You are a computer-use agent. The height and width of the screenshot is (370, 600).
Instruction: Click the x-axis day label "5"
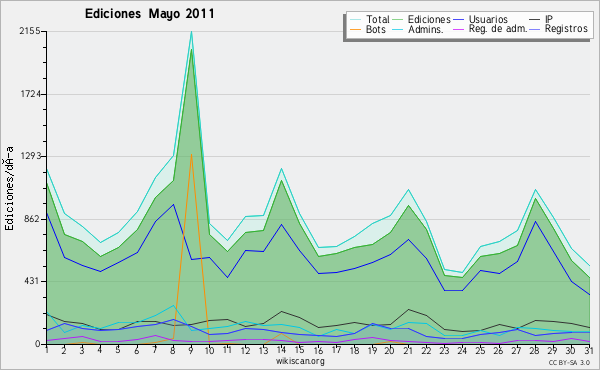[x=118, y=350]
